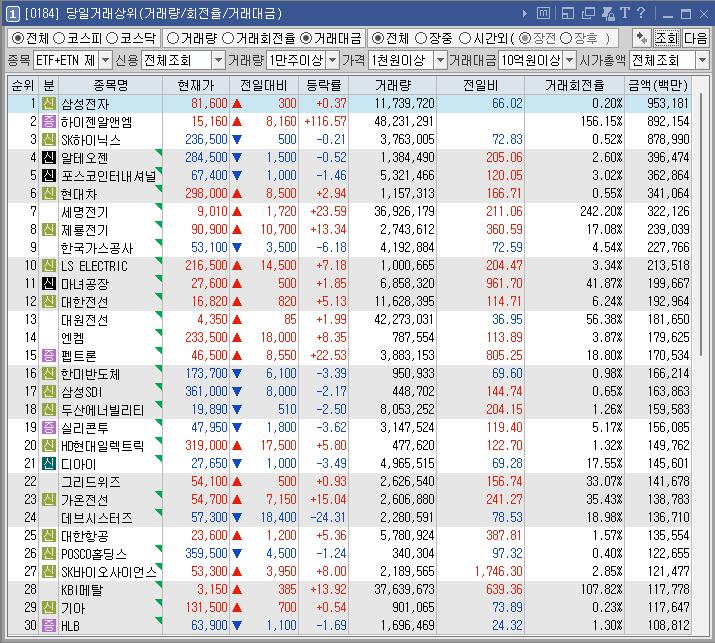Click the black 신 badge for 마녀공장

click(49, 283)
